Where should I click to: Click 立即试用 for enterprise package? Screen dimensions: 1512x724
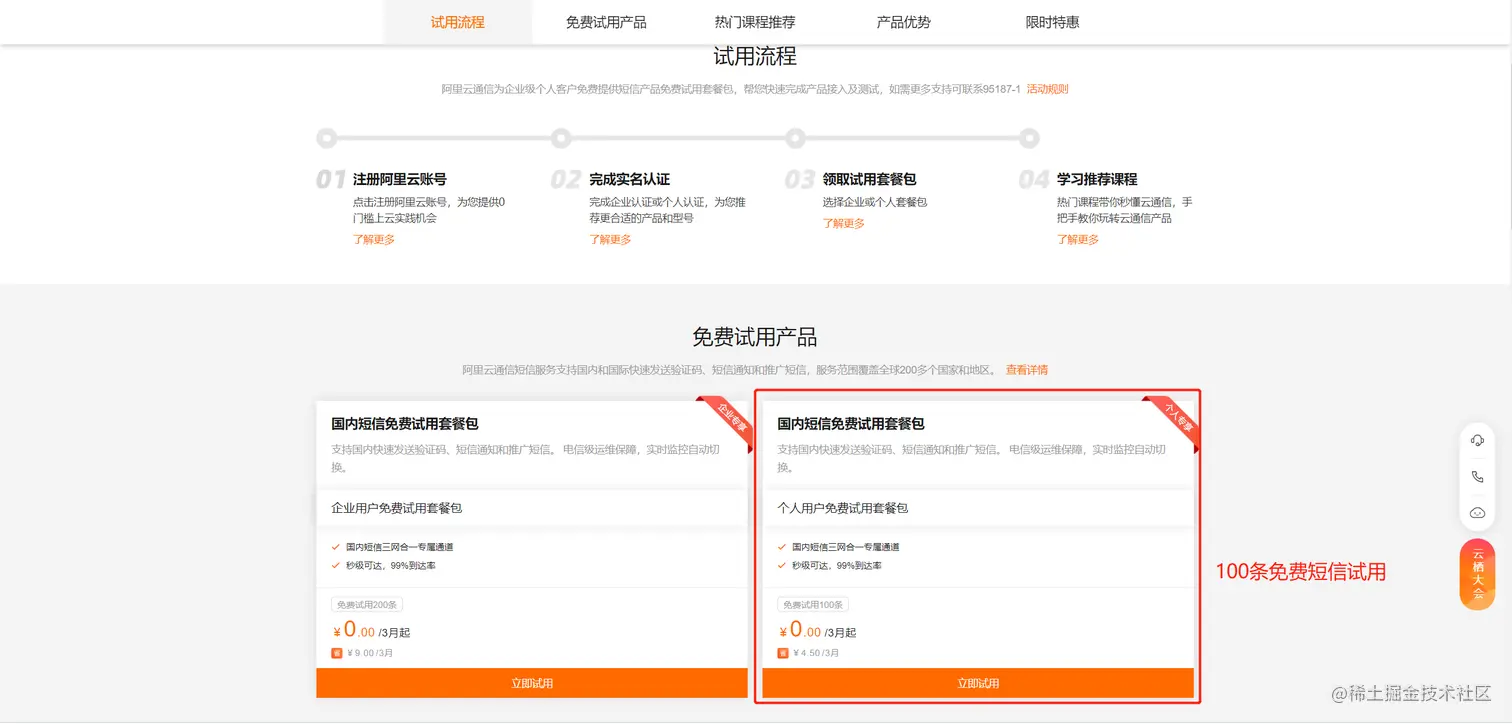[x=532, y=683]
